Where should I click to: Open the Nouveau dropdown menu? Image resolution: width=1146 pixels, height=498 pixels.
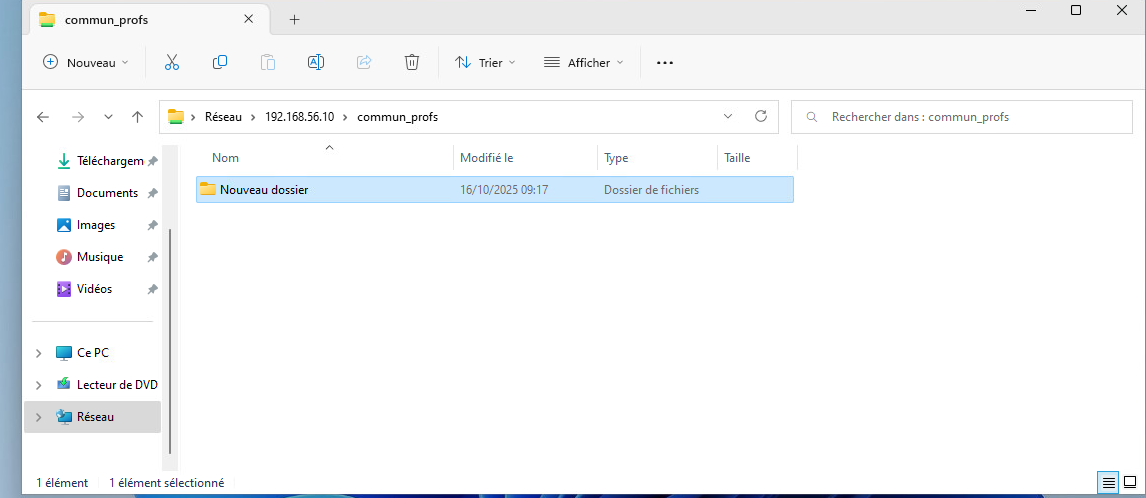(x=86, y=62)
